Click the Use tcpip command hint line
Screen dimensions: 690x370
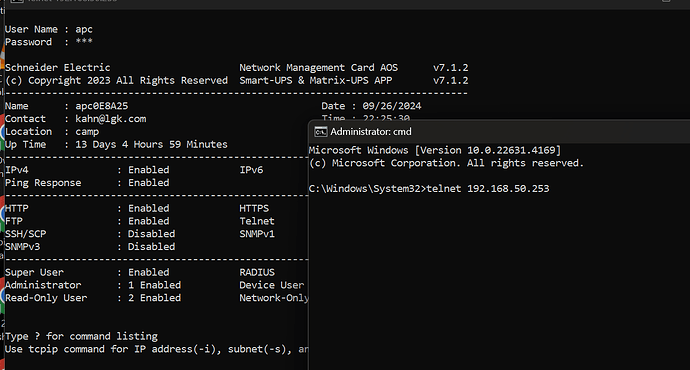[156, 349]
